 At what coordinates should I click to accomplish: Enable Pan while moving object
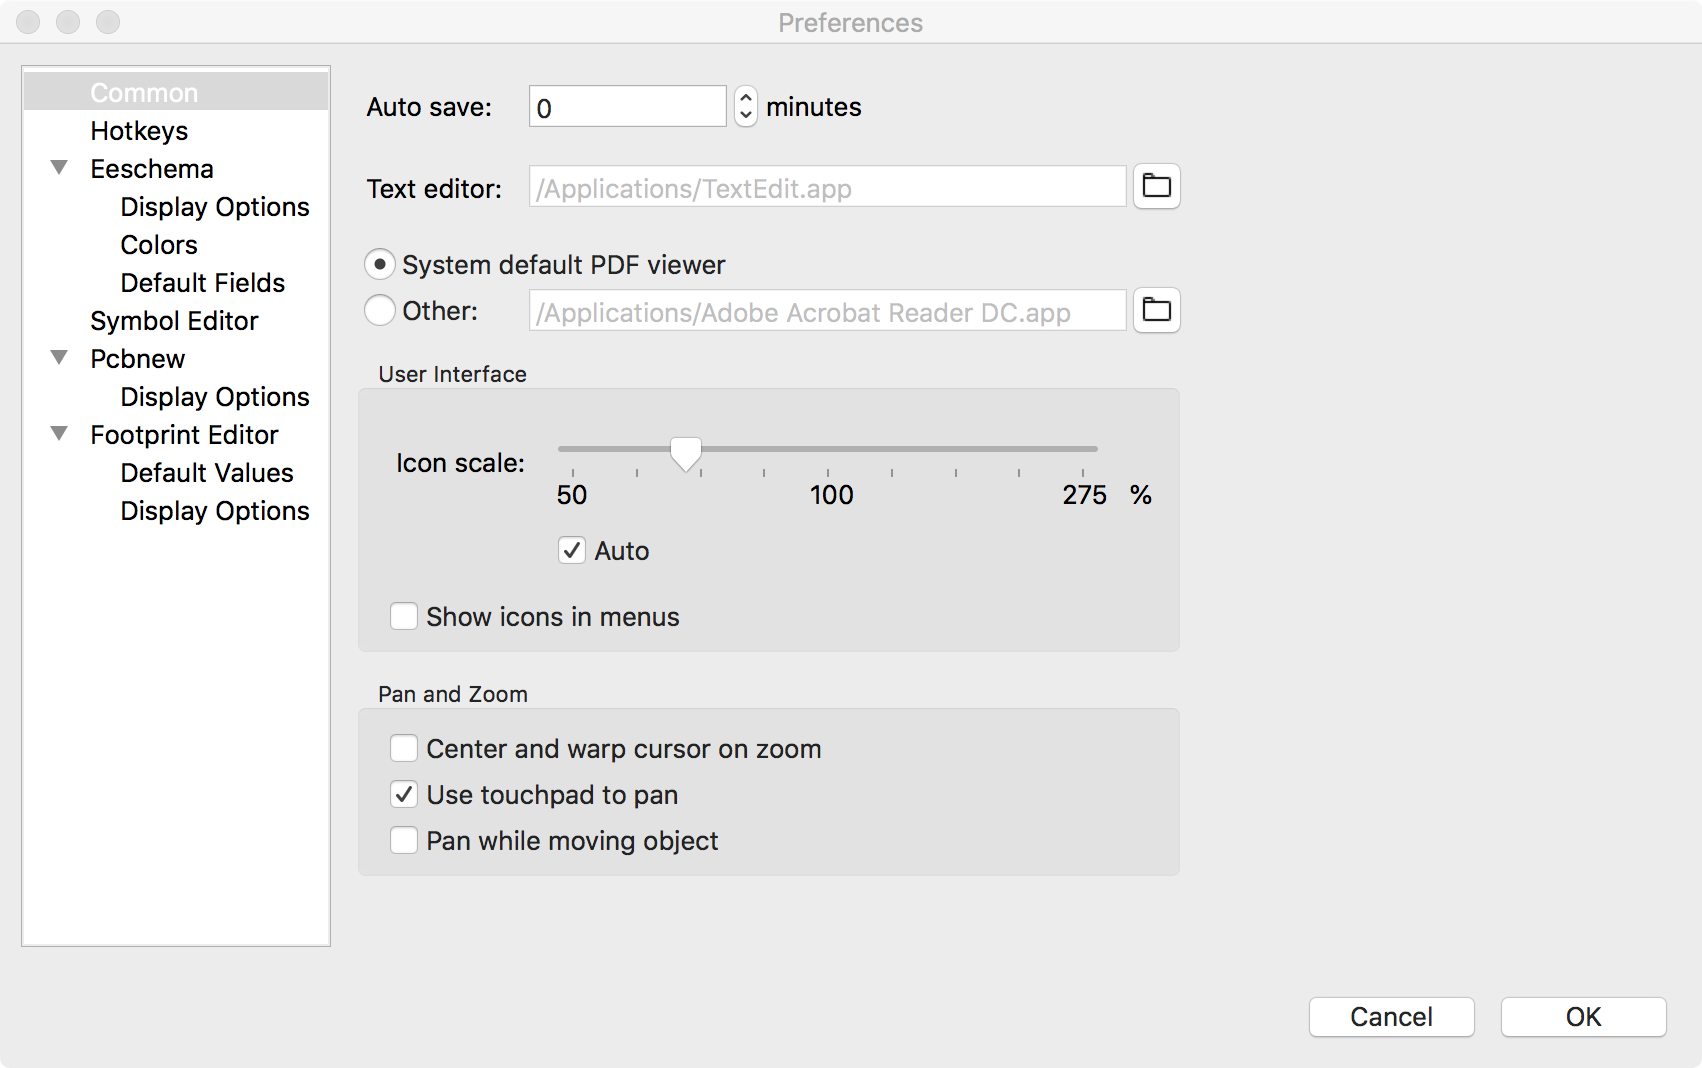[x=404, y=841]
